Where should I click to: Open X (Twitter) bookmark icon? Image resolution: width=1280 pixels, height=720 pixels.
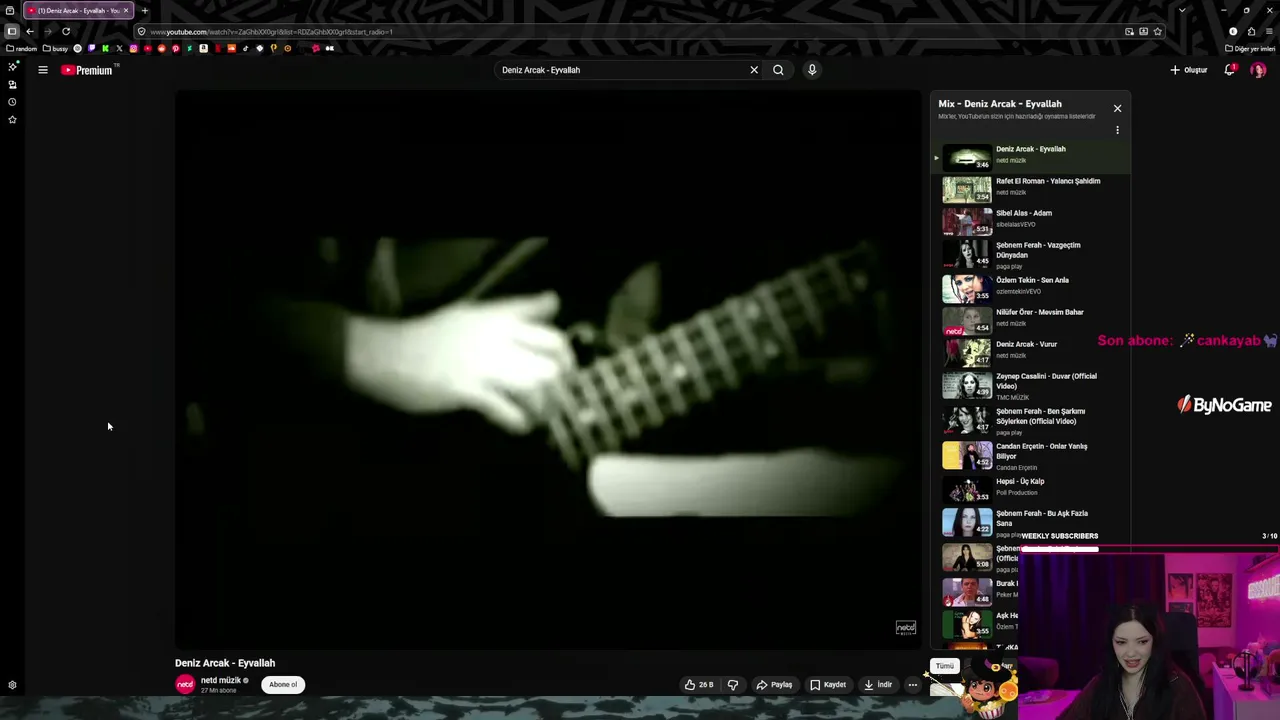(x=119, y=48)
